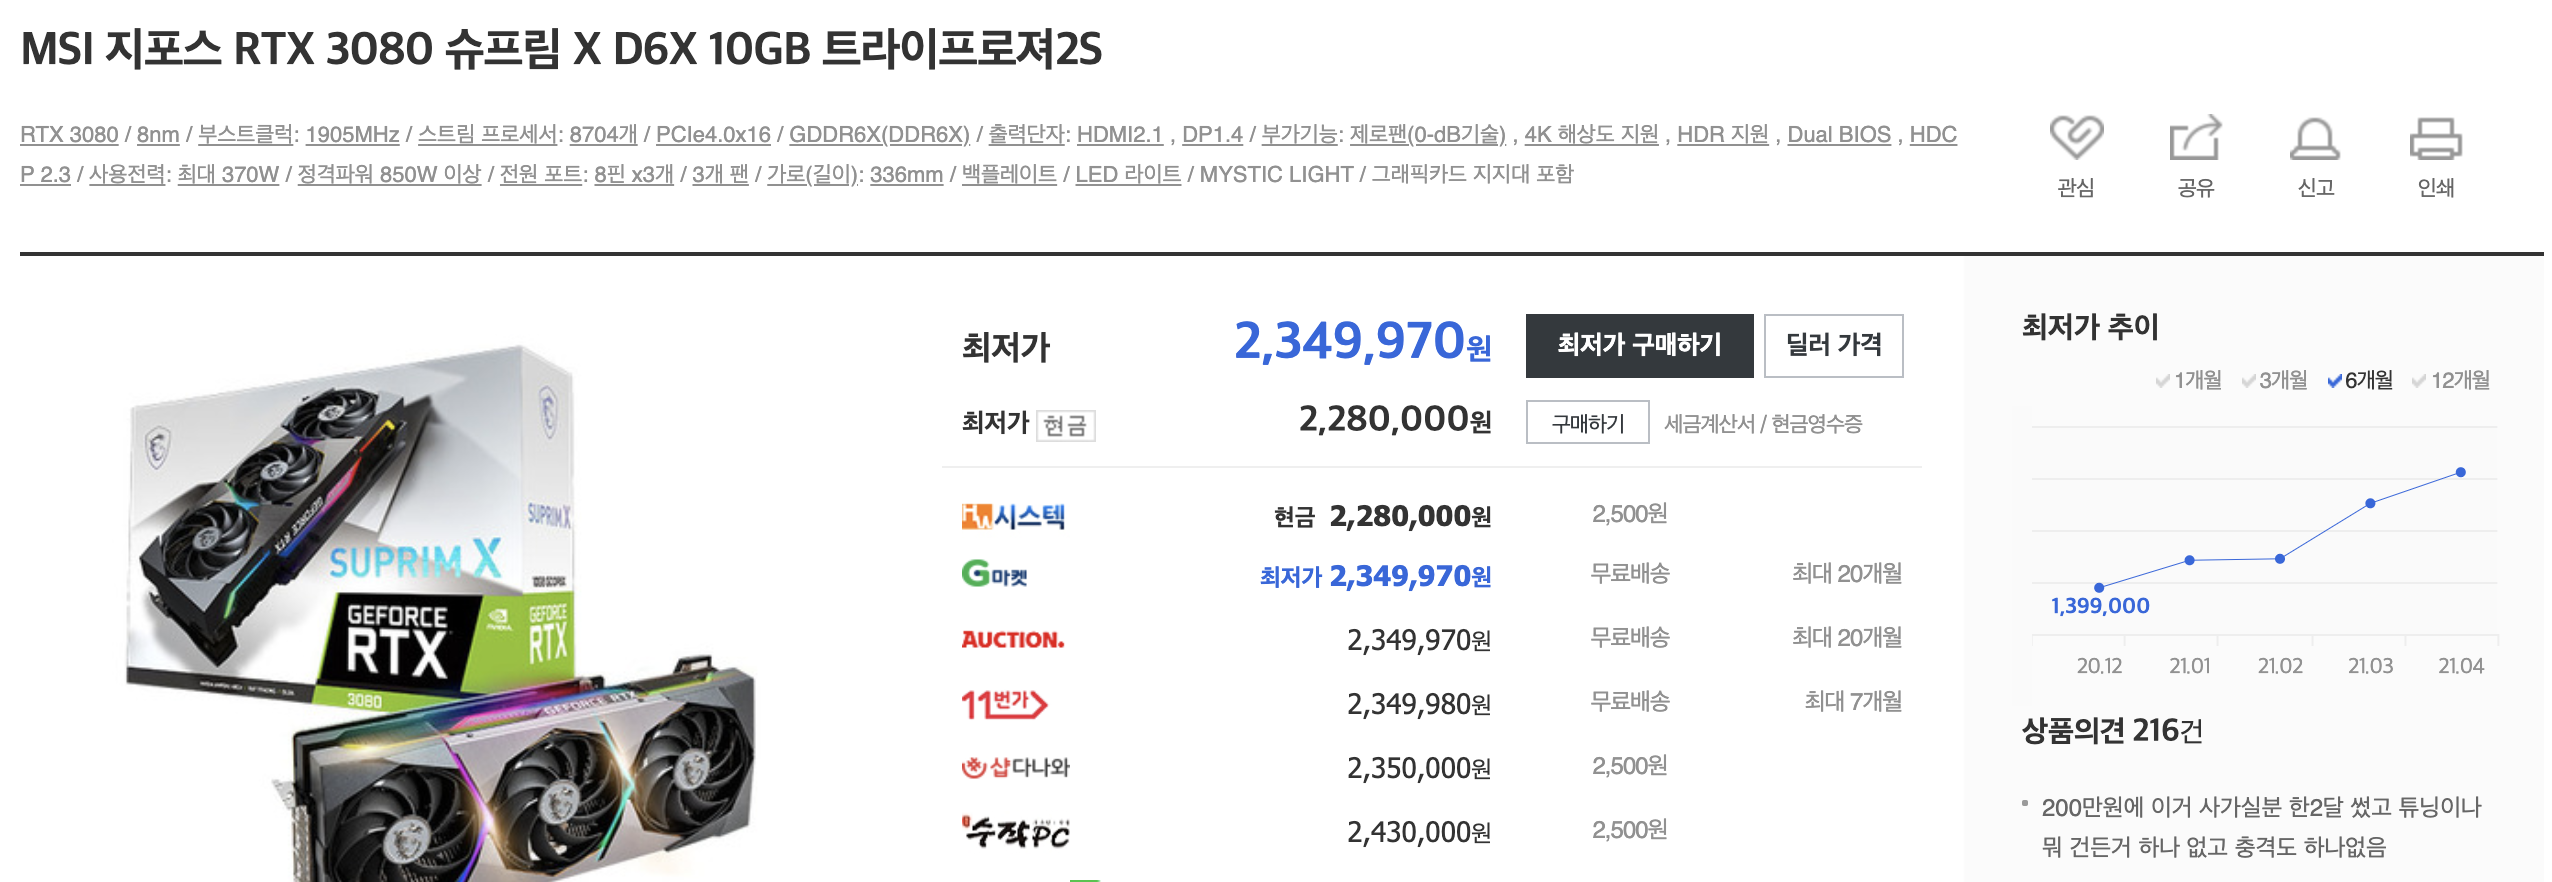Image resolution: width=2552 pixels, height=882 pixels.
Task: Click the MSI SUPRIM X product image
Action: click(x=440, y=612)
